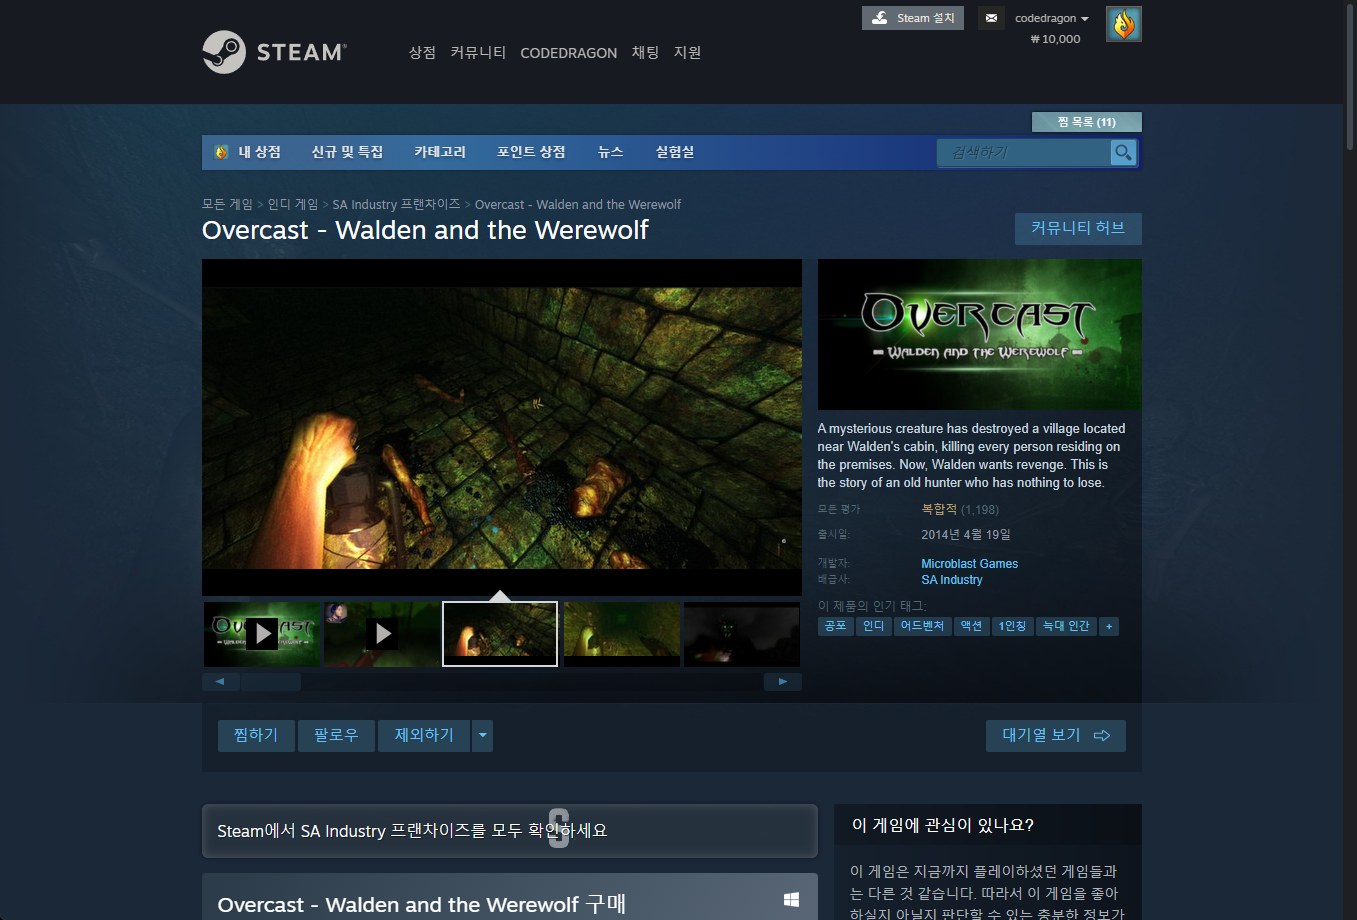The width and height of the screenshot is (1357, 920).
Task: Click the SA Industry 프랜차이즈 breadcrumb link
Action: click(x=396, y=204)
